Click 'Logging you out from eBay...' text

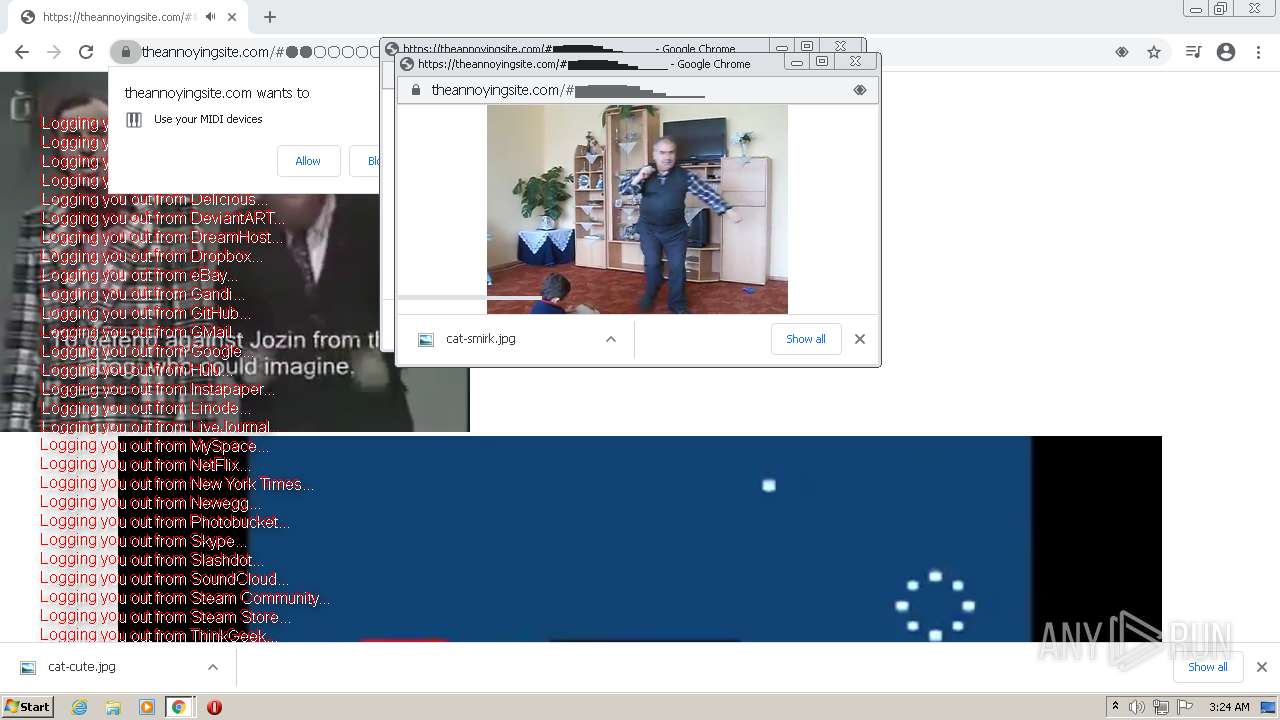[140, 275]
